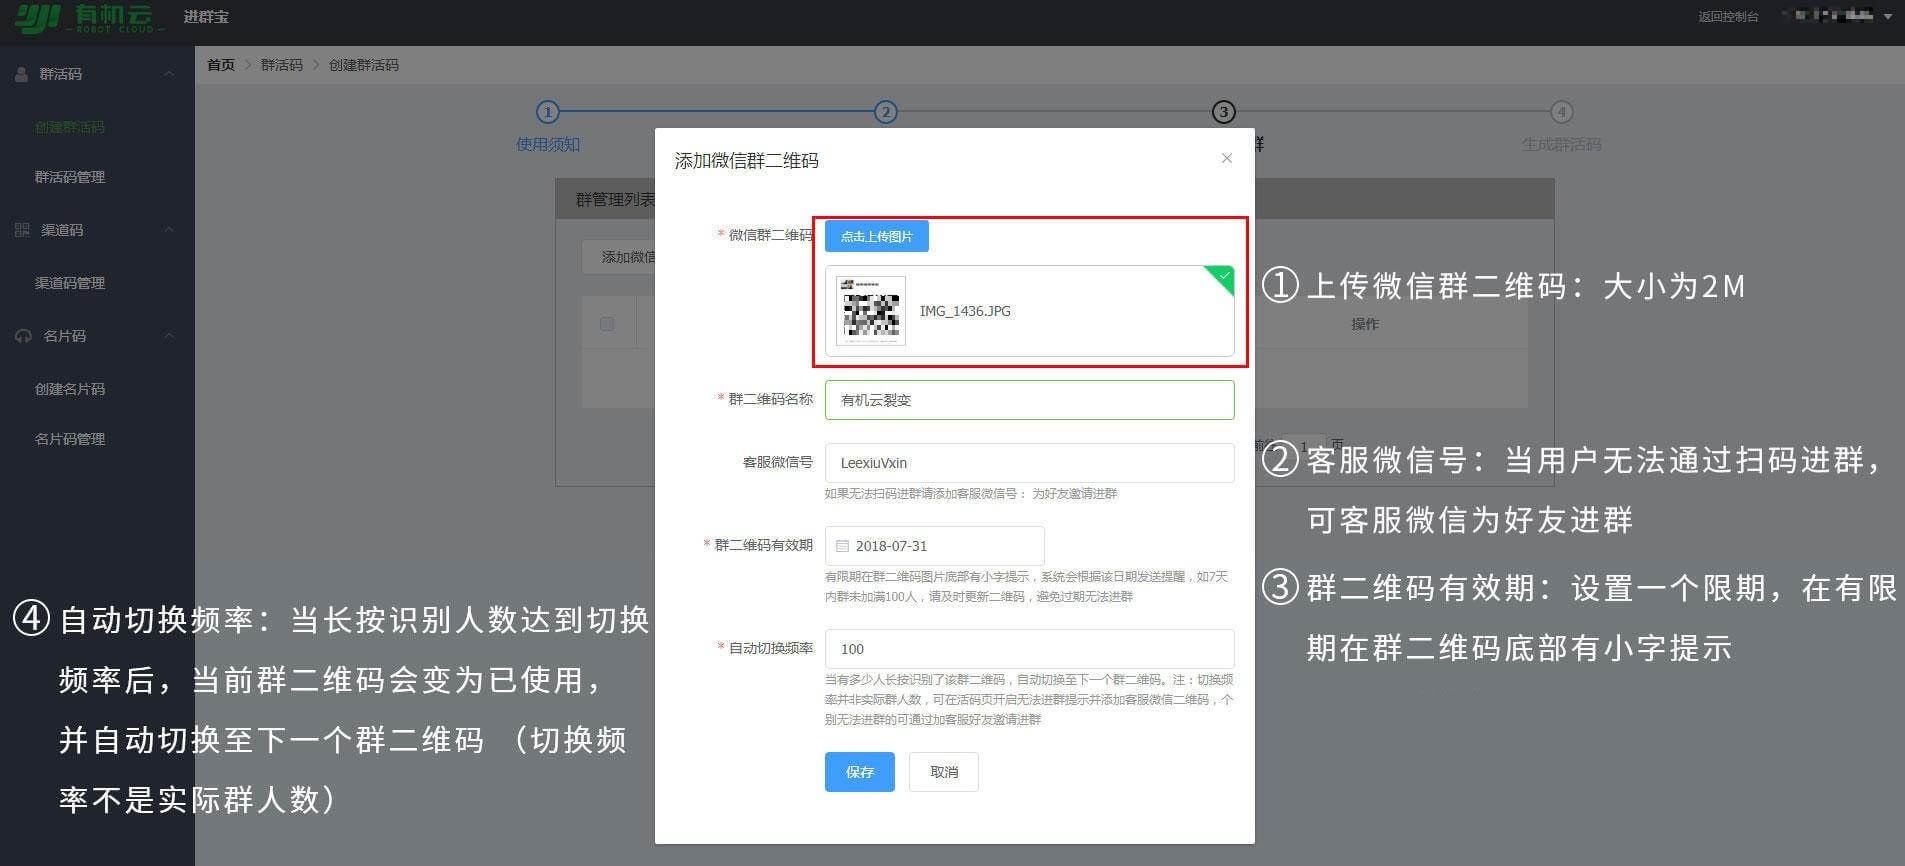Collapse the 群活码 sidebar chevron
The width and height of the screenshot is (1905, 866).
168,74
